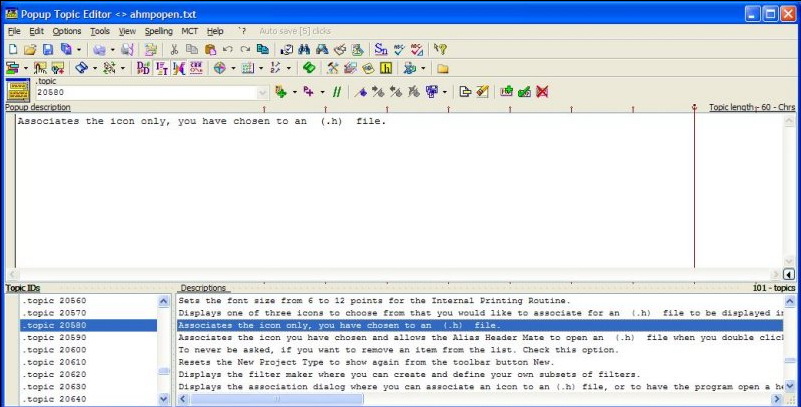Open the MCT menu
Screen dimensions: 801x407
(189, 31)
